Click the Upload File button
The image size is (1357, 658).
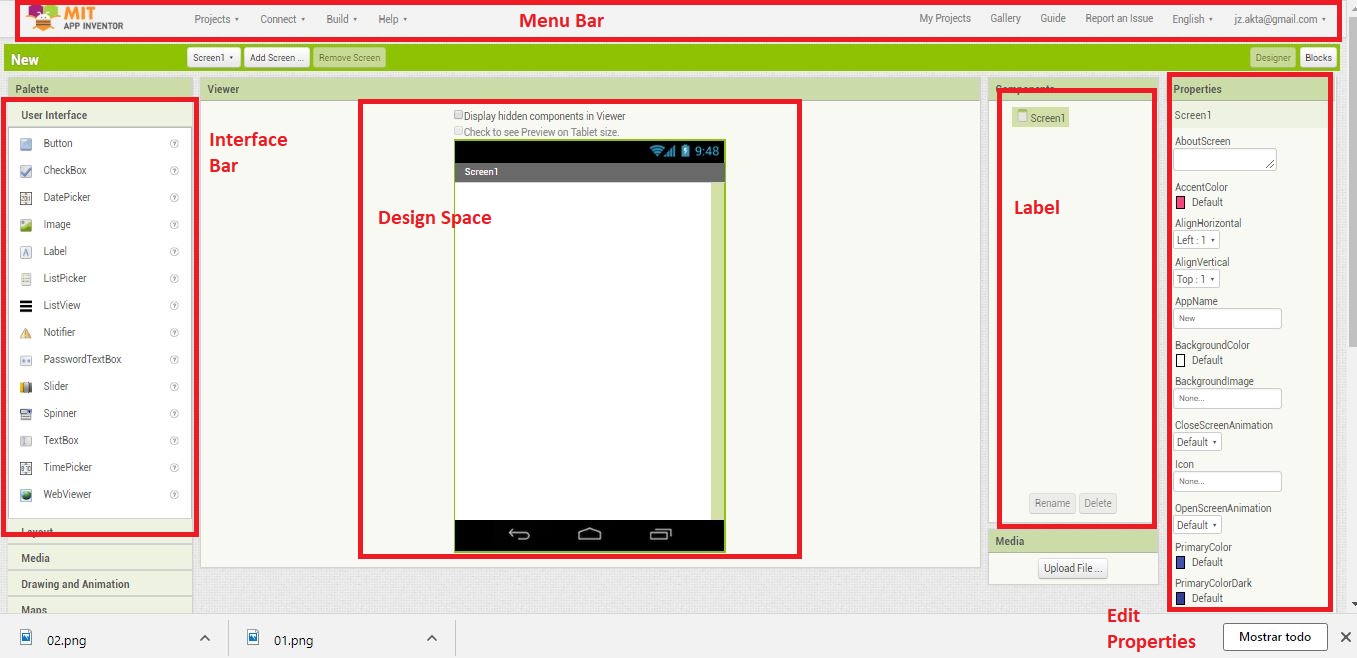[1073, 568]
